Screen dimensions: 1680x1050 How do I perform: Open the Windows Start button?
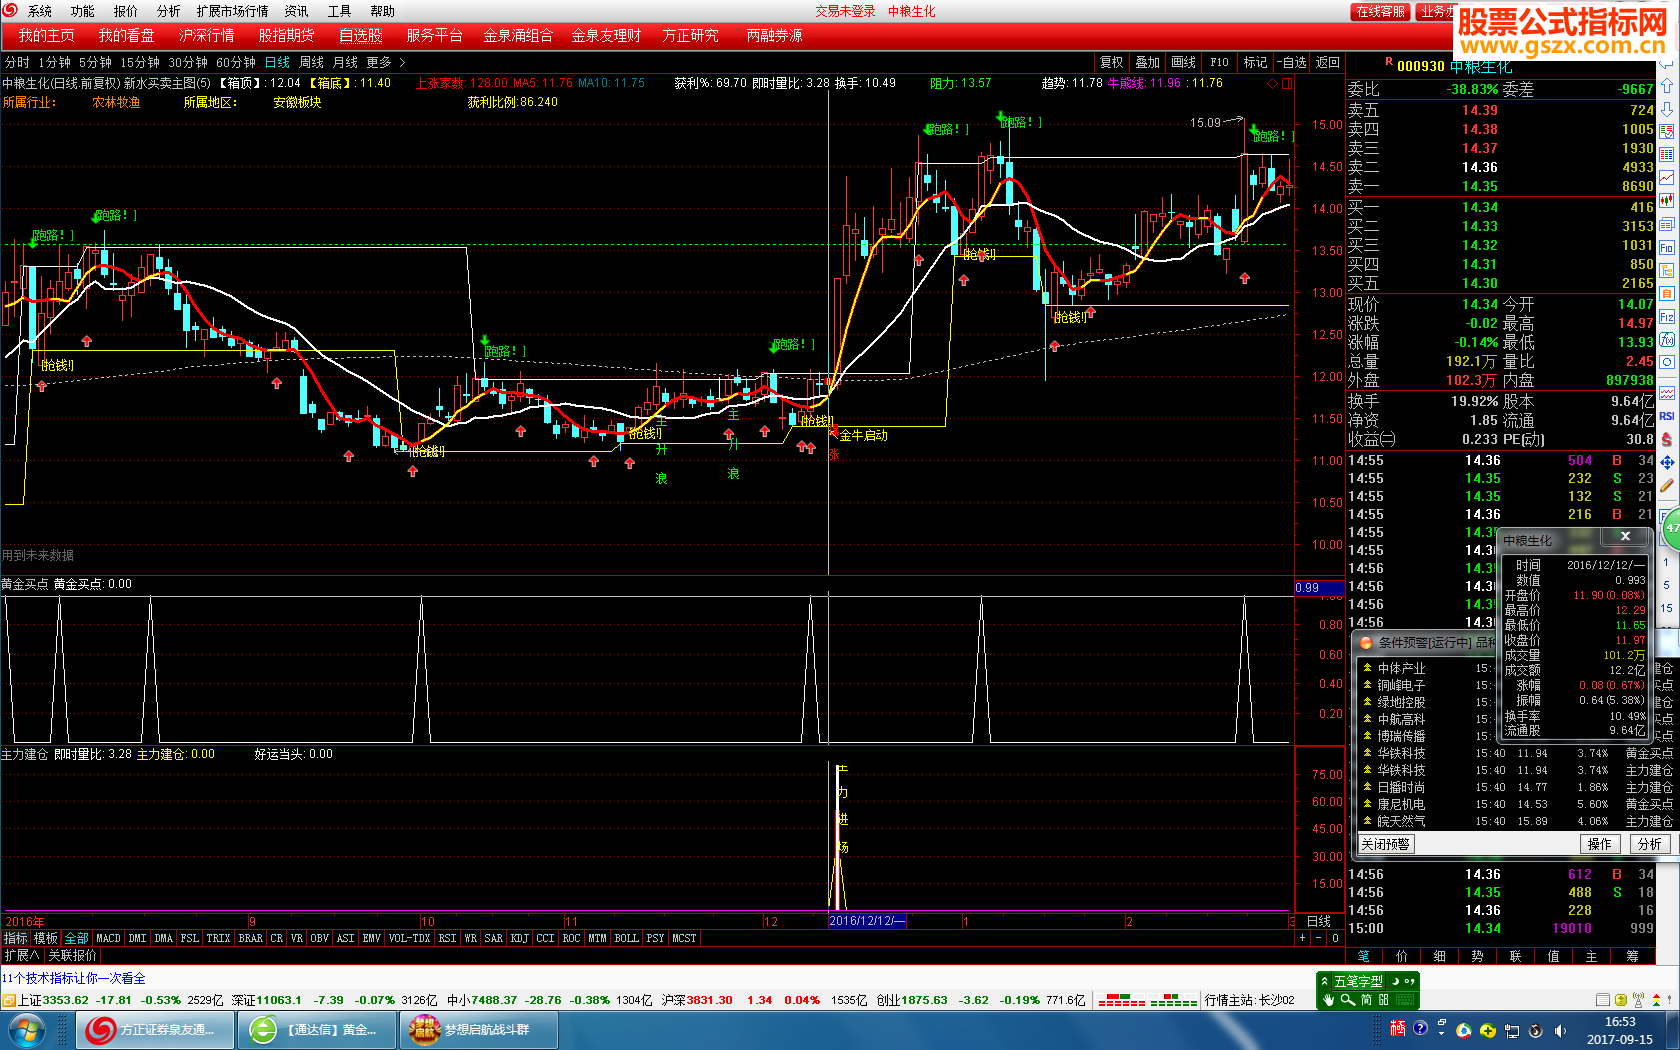click(x=25, y=1030)
